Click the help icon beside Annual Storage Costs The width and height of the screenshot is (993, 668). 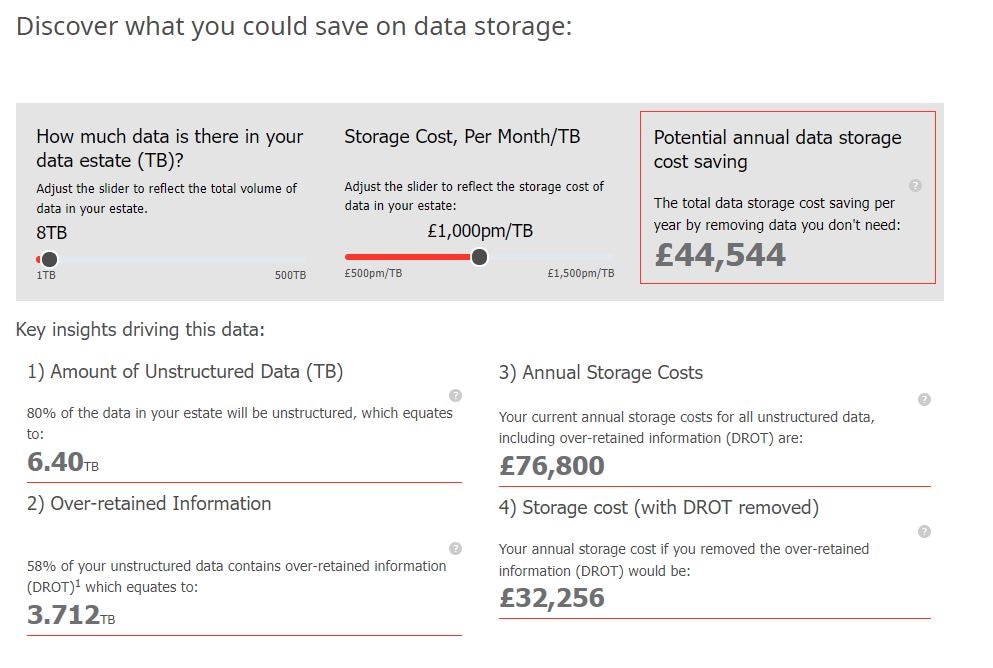click(x=924, y=400)
